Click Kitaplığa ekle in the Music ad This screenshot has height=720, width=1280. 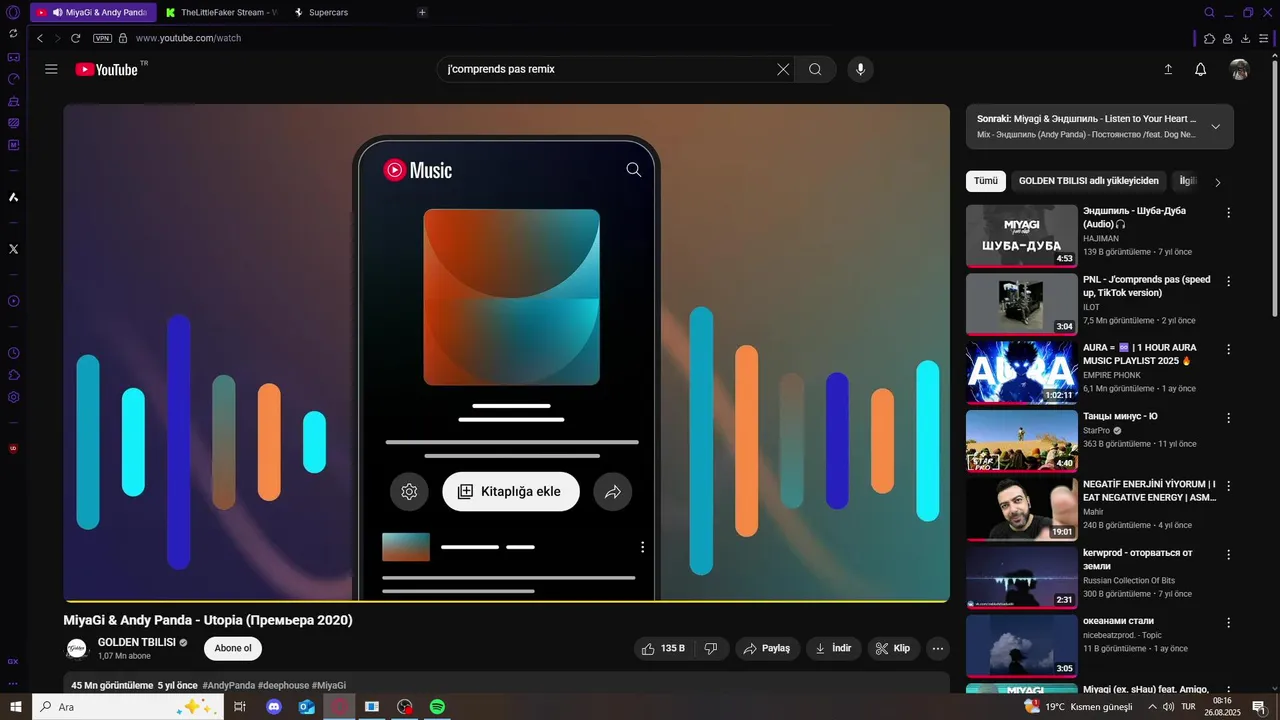pyautogui.click(x=511, y=492)
